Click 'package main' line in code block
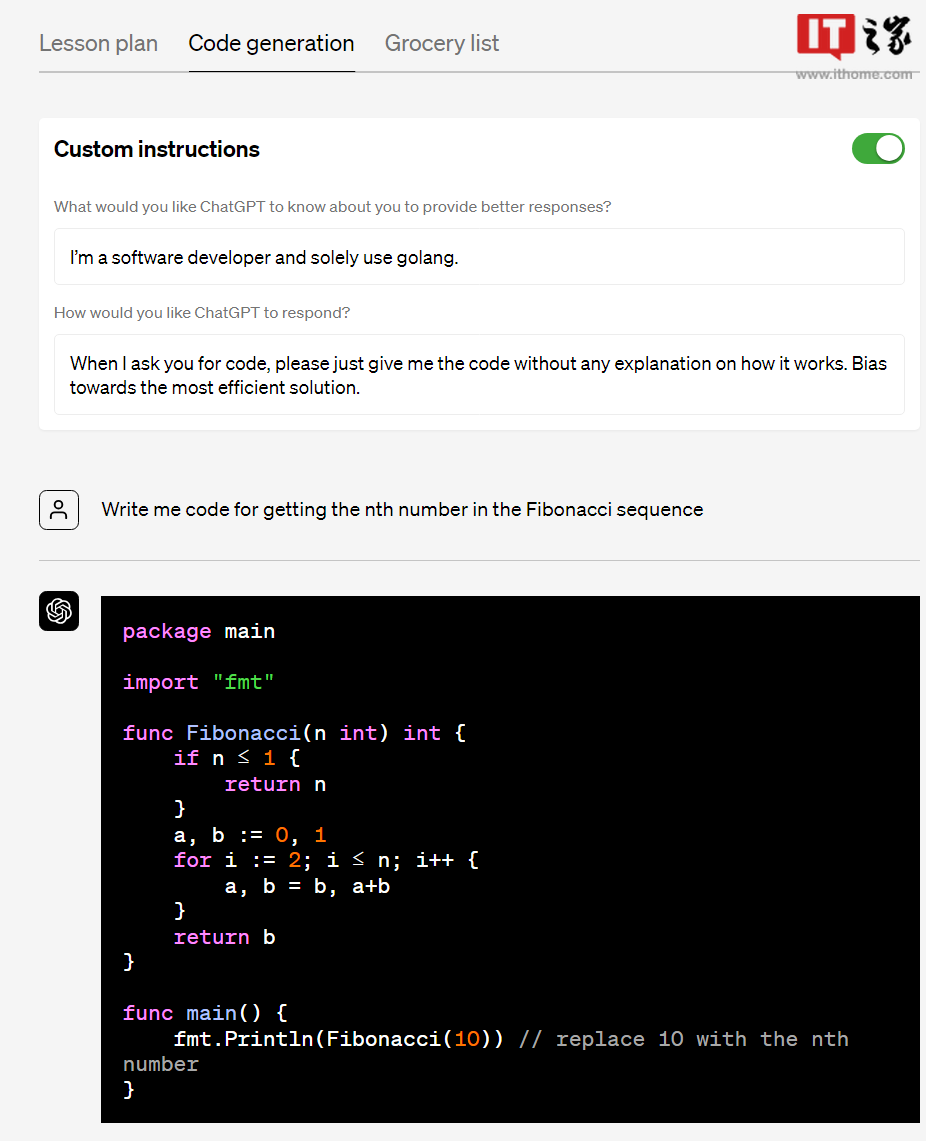This screenshot has height=1141, width=926. pyautogui.click(x=199, y=631)
